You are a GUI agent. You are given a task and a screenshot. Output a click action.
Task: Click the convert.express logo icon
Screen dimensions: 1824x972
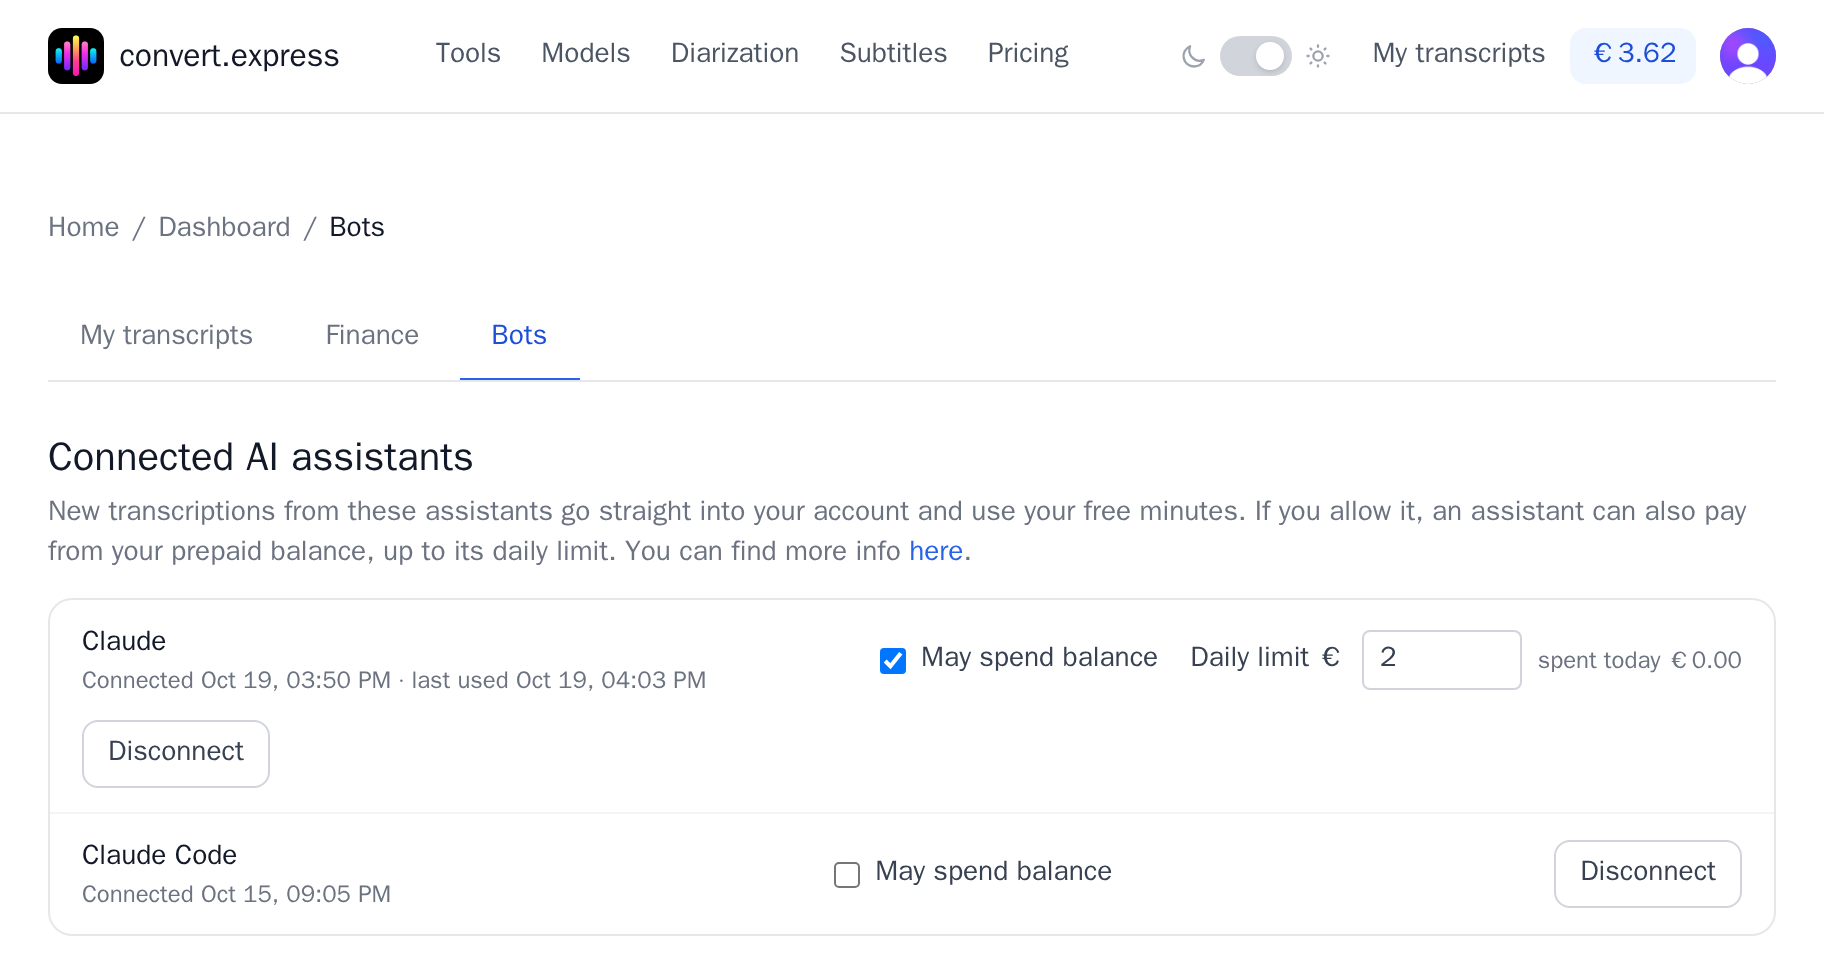click(x=76, y=56)
